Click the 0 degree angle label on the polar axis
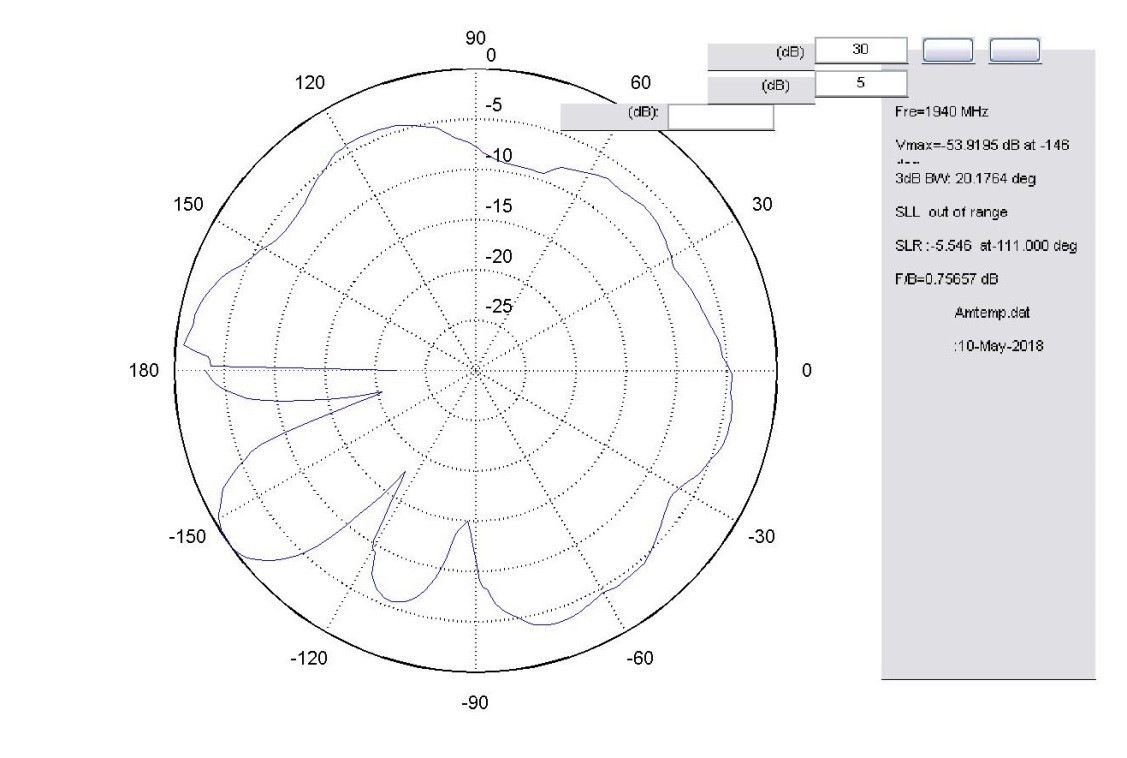The image size is (1127, 758). (x=806, y=371)
